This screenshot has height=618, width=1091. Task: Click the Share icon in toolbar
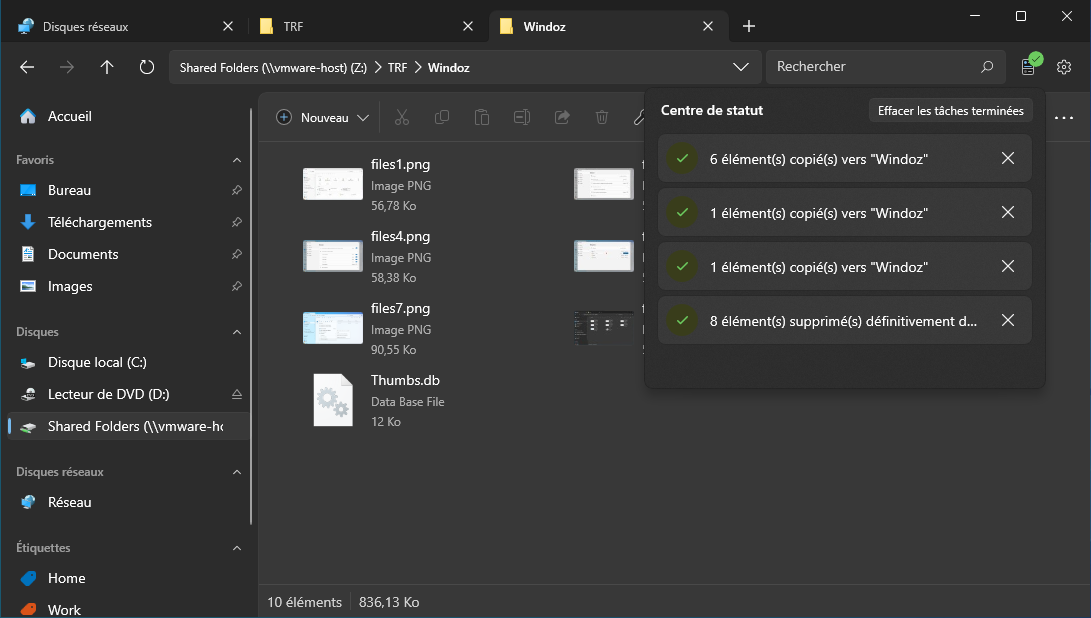point(562,118)
